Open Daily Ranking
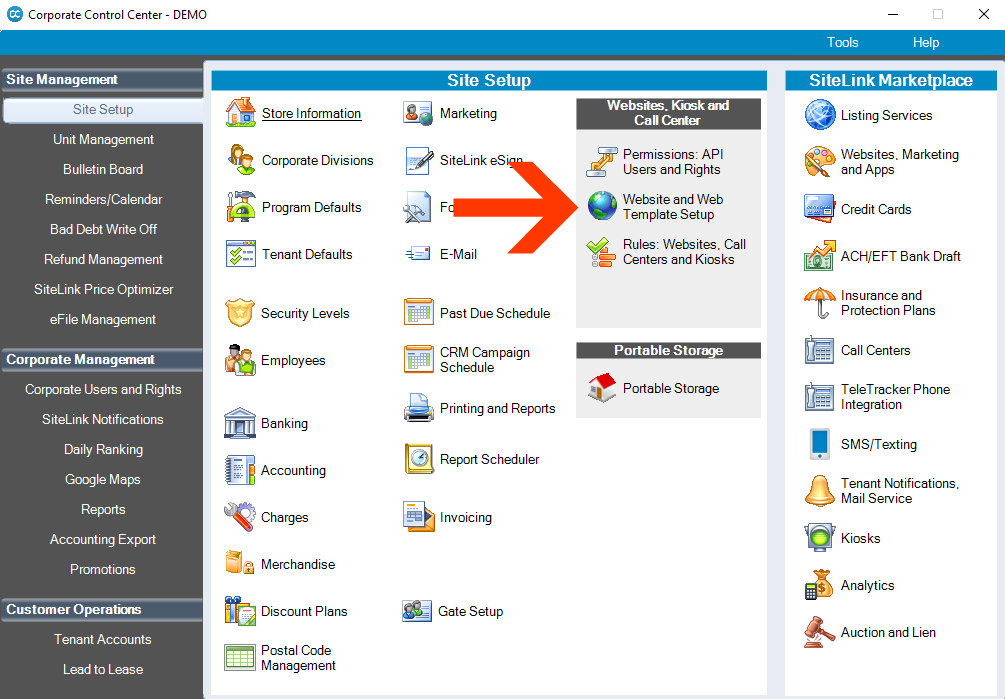The width and height of the screenshot is (1005, 699). [x=103, y=449]
